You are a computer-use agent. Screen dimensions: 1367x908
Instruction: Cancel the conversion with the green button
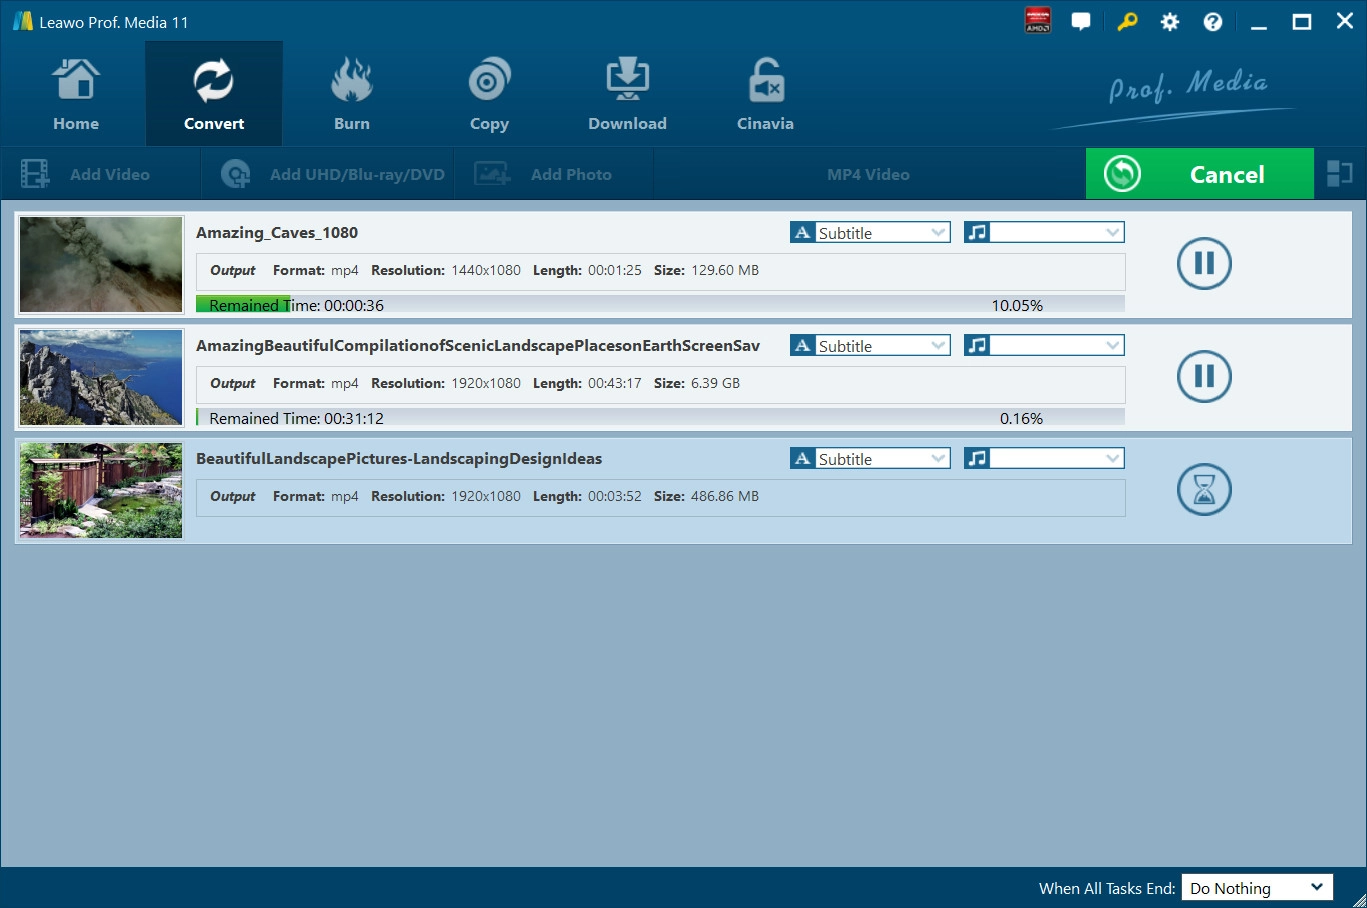point(1199,174)
